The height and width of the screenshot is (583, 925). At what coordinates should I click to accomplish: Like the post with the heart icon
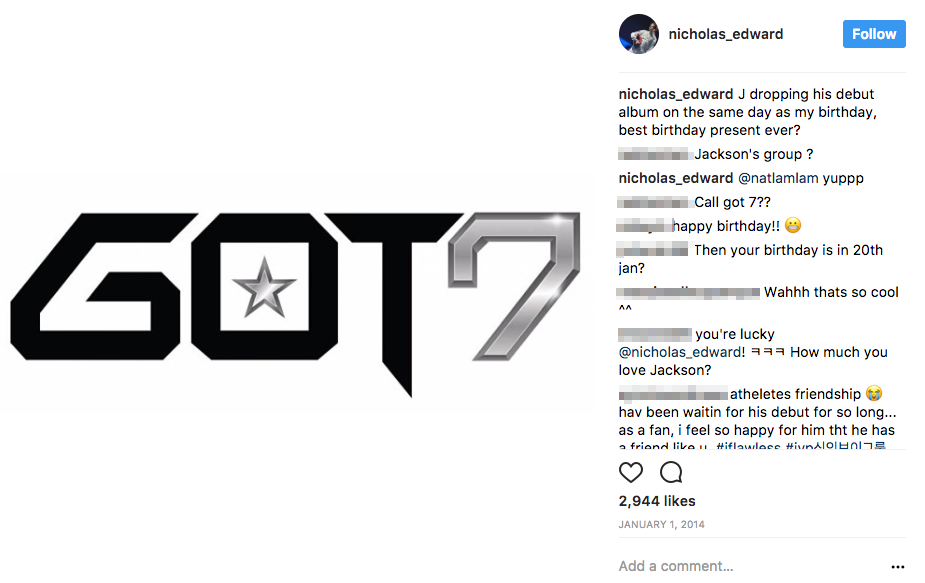point(631,472)
